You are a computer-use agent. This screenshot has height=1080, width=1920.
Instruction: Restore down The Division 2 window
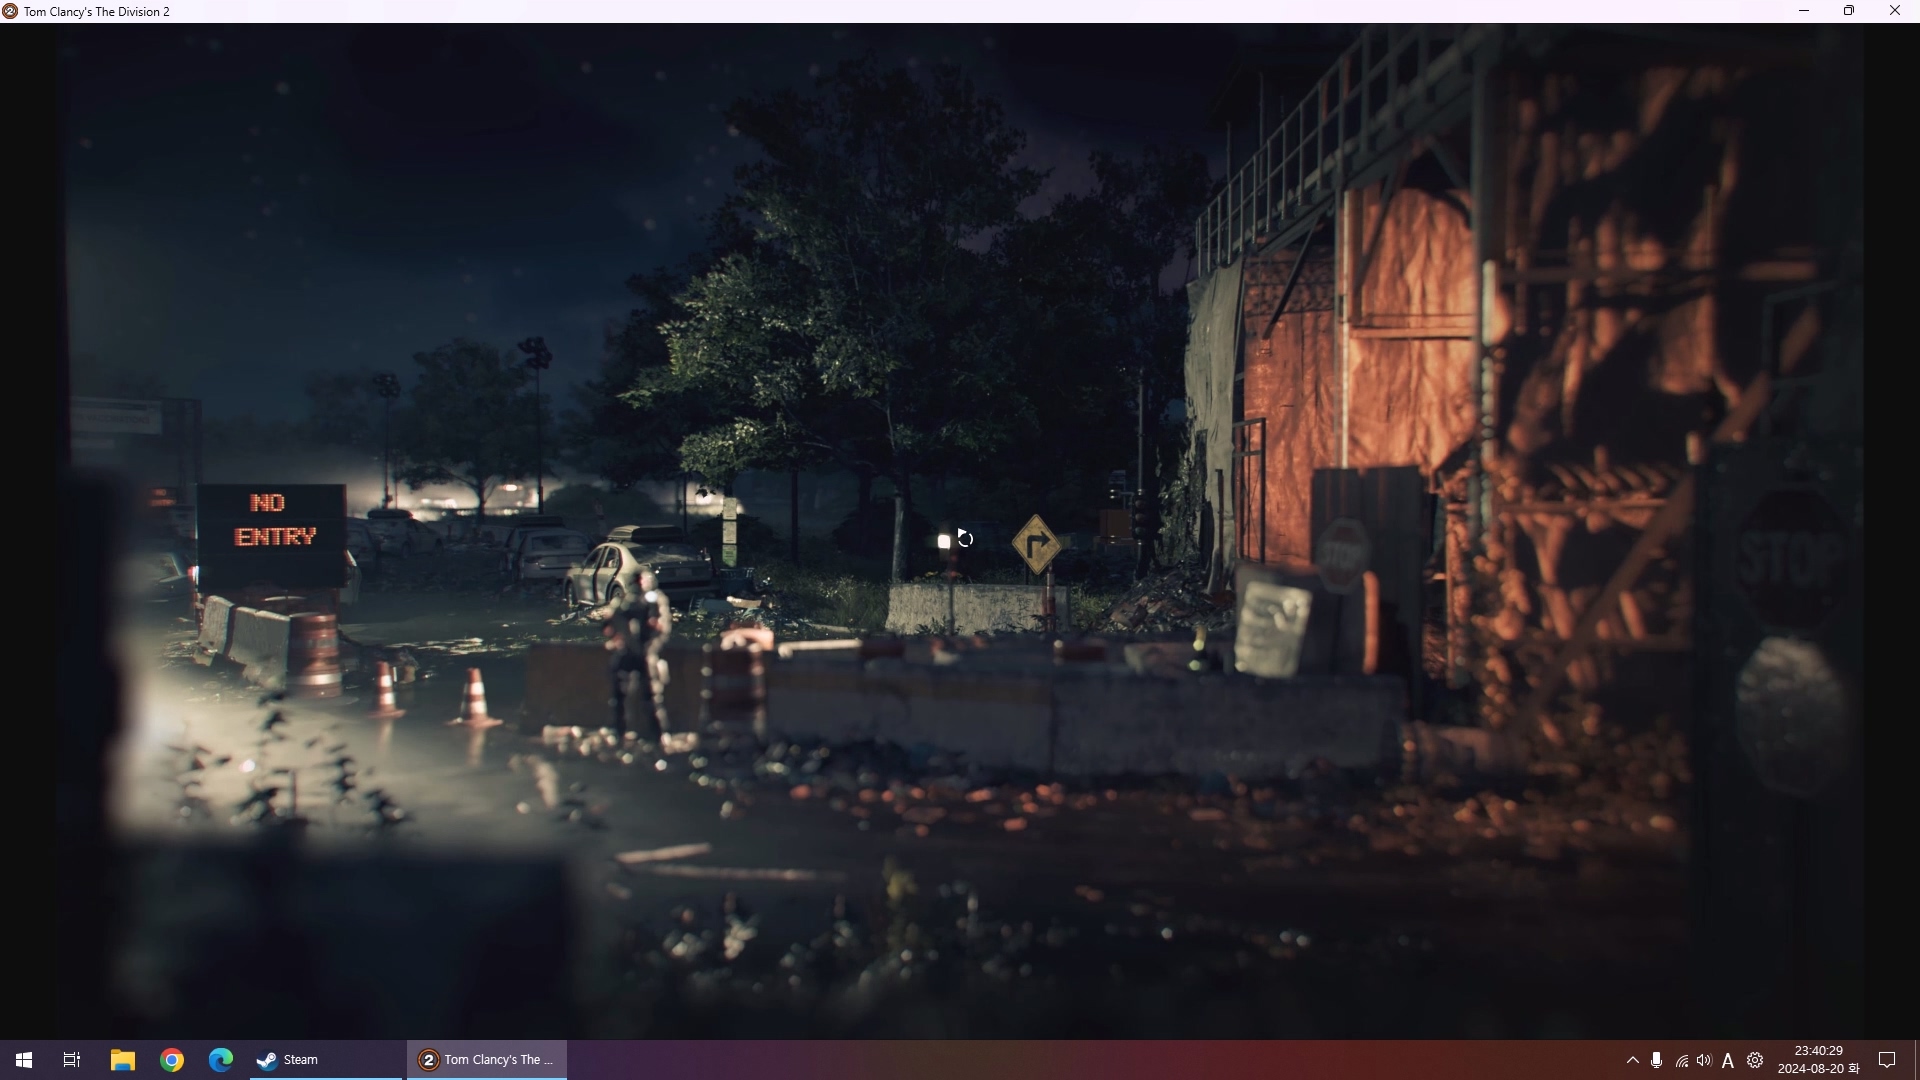(x=1849, y=11)
